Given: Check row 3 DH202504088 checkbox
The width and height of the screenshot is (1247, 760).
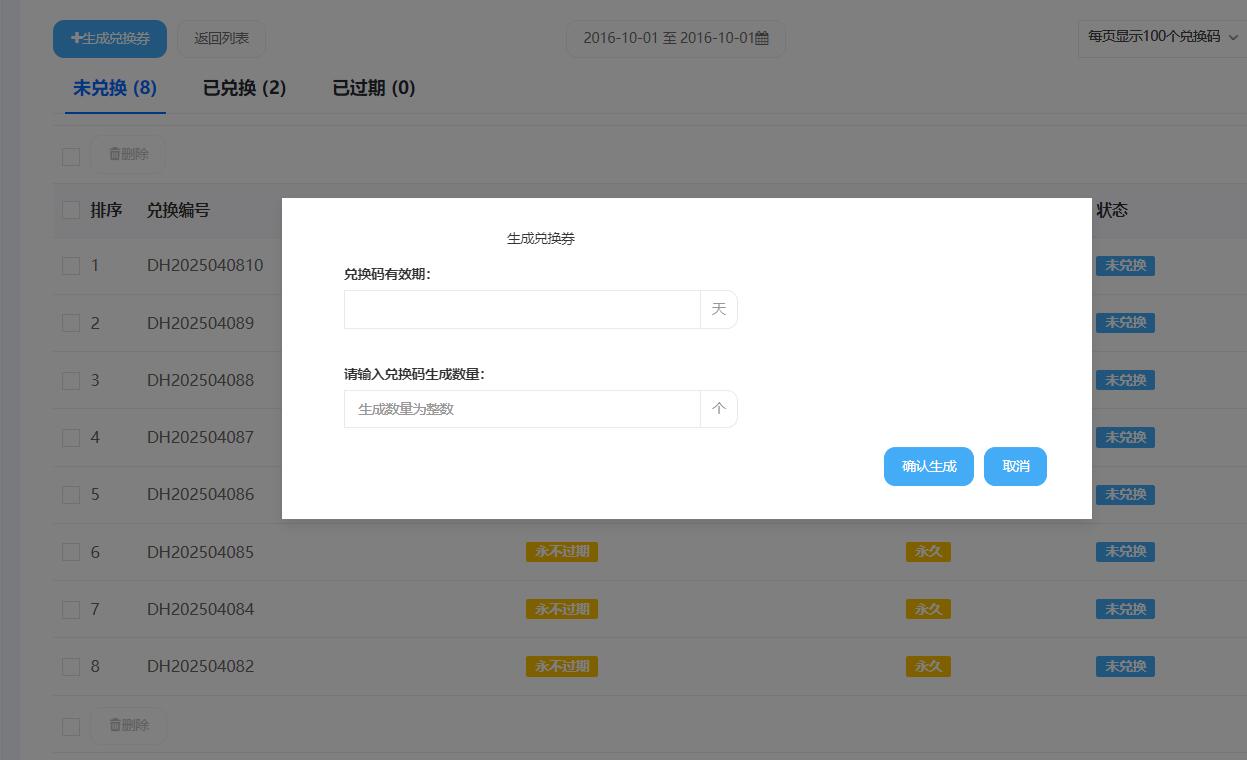Looking at the screenshot, I should click(x=71, y=380).
